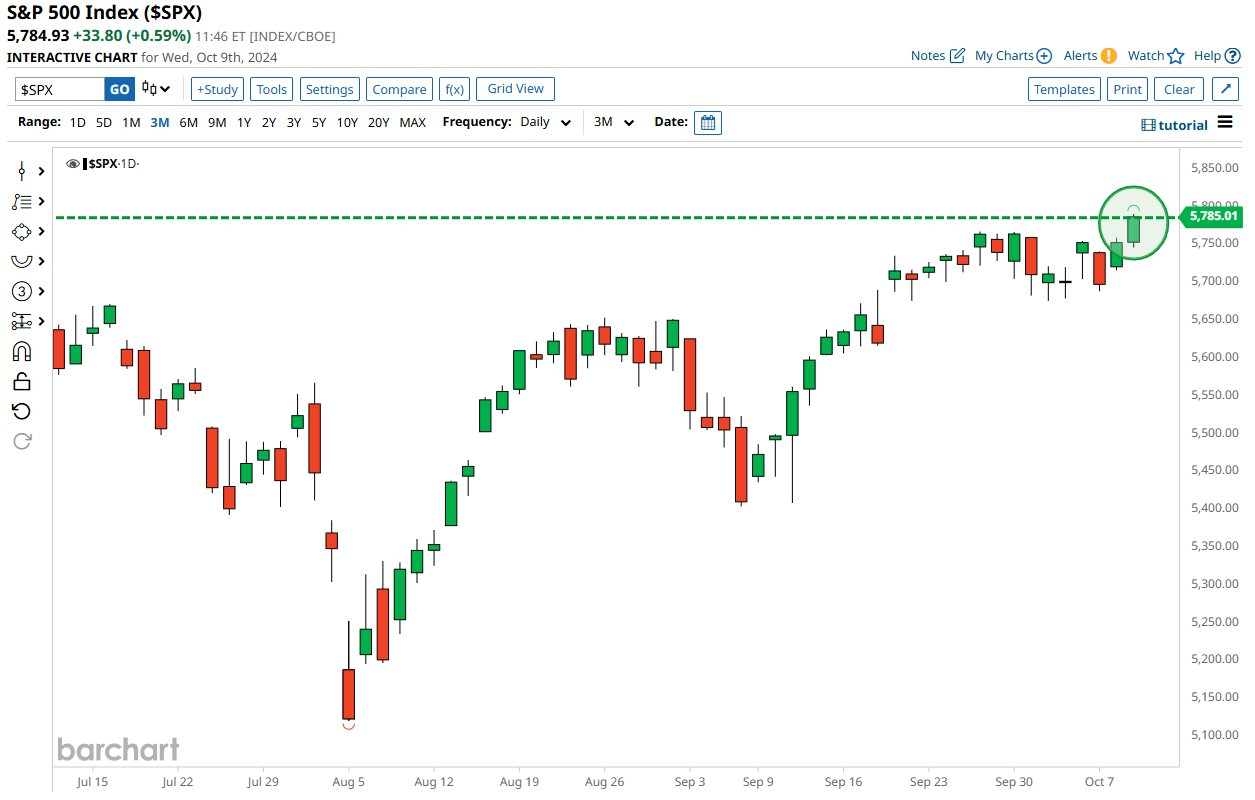Viewport: 1255px width, 800px height.
Task: Expand the trend line tool chevron
Action: pyautogui.click(x=42, y=201)
